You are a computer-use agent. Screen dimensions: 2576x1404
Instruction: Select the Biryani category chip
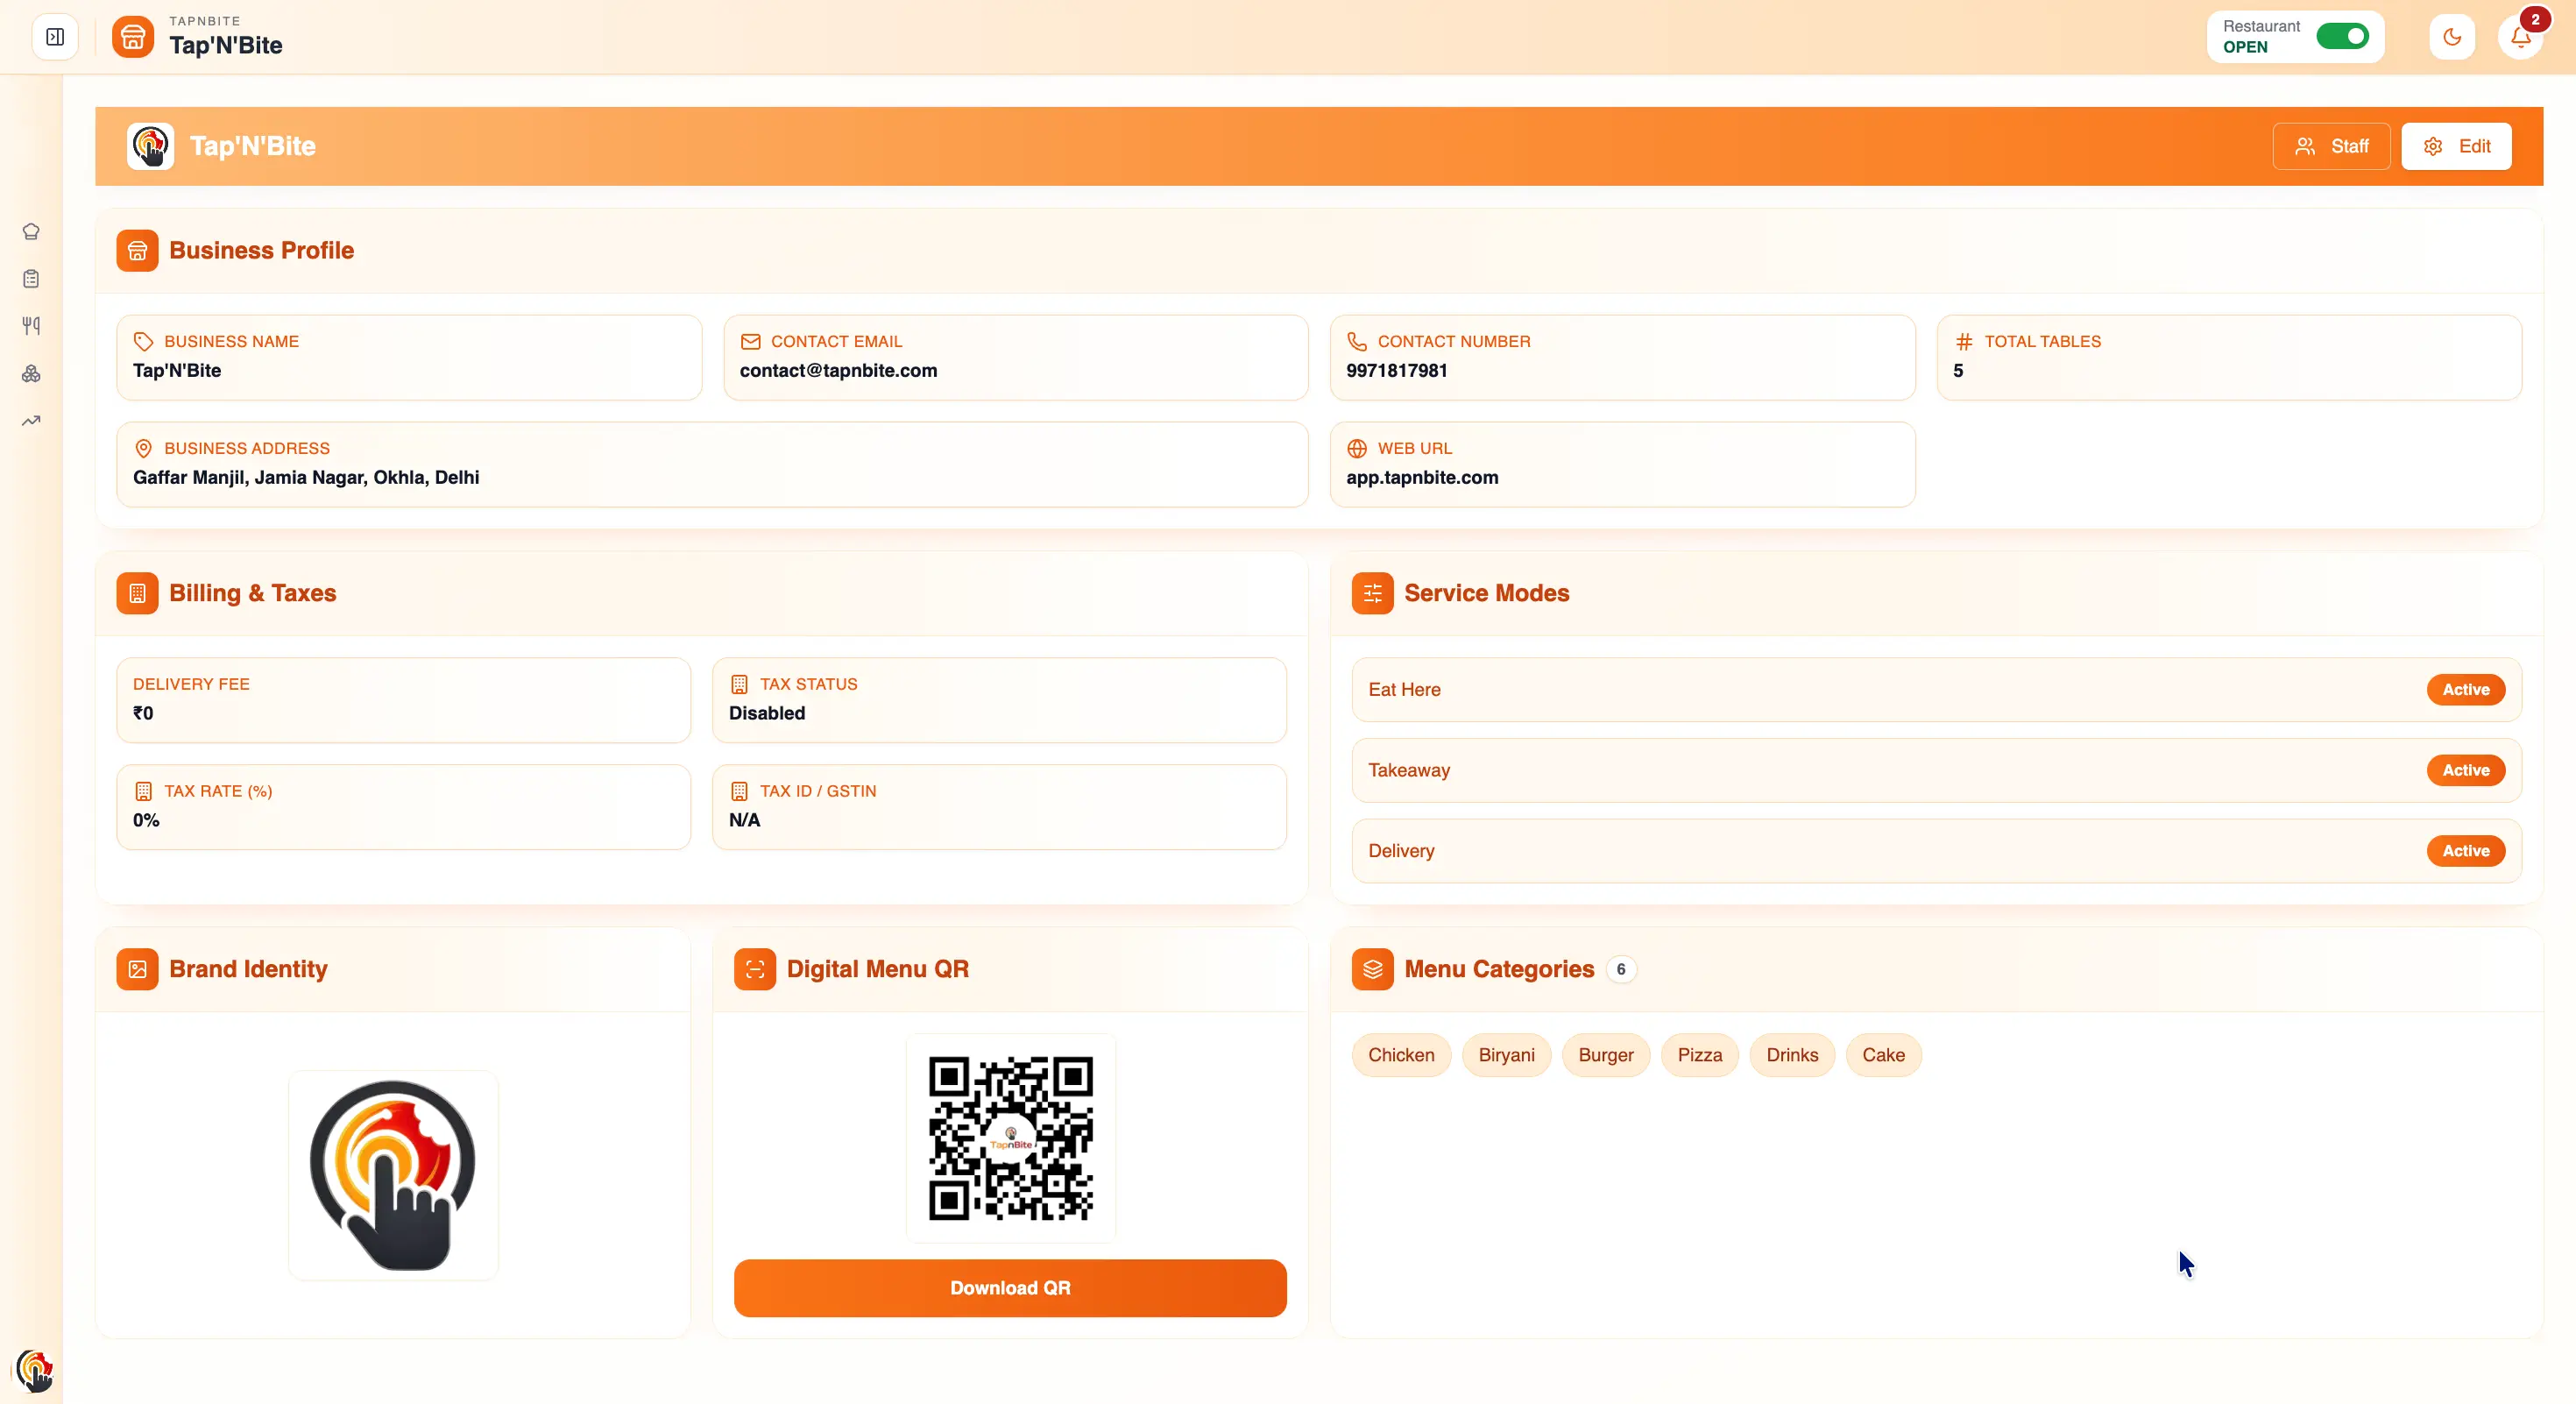1506,1055
